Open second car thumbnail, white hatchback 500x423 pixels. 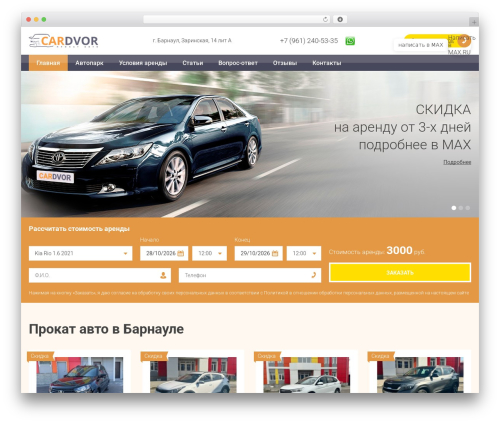click(193, 375)
